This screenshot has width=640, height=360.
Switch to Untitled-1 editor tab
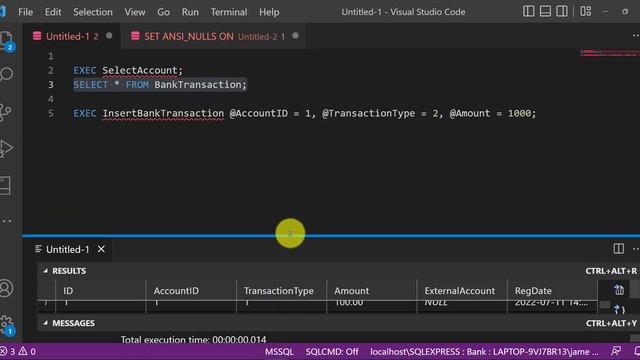pyautogui.click(x=72, y=36)
